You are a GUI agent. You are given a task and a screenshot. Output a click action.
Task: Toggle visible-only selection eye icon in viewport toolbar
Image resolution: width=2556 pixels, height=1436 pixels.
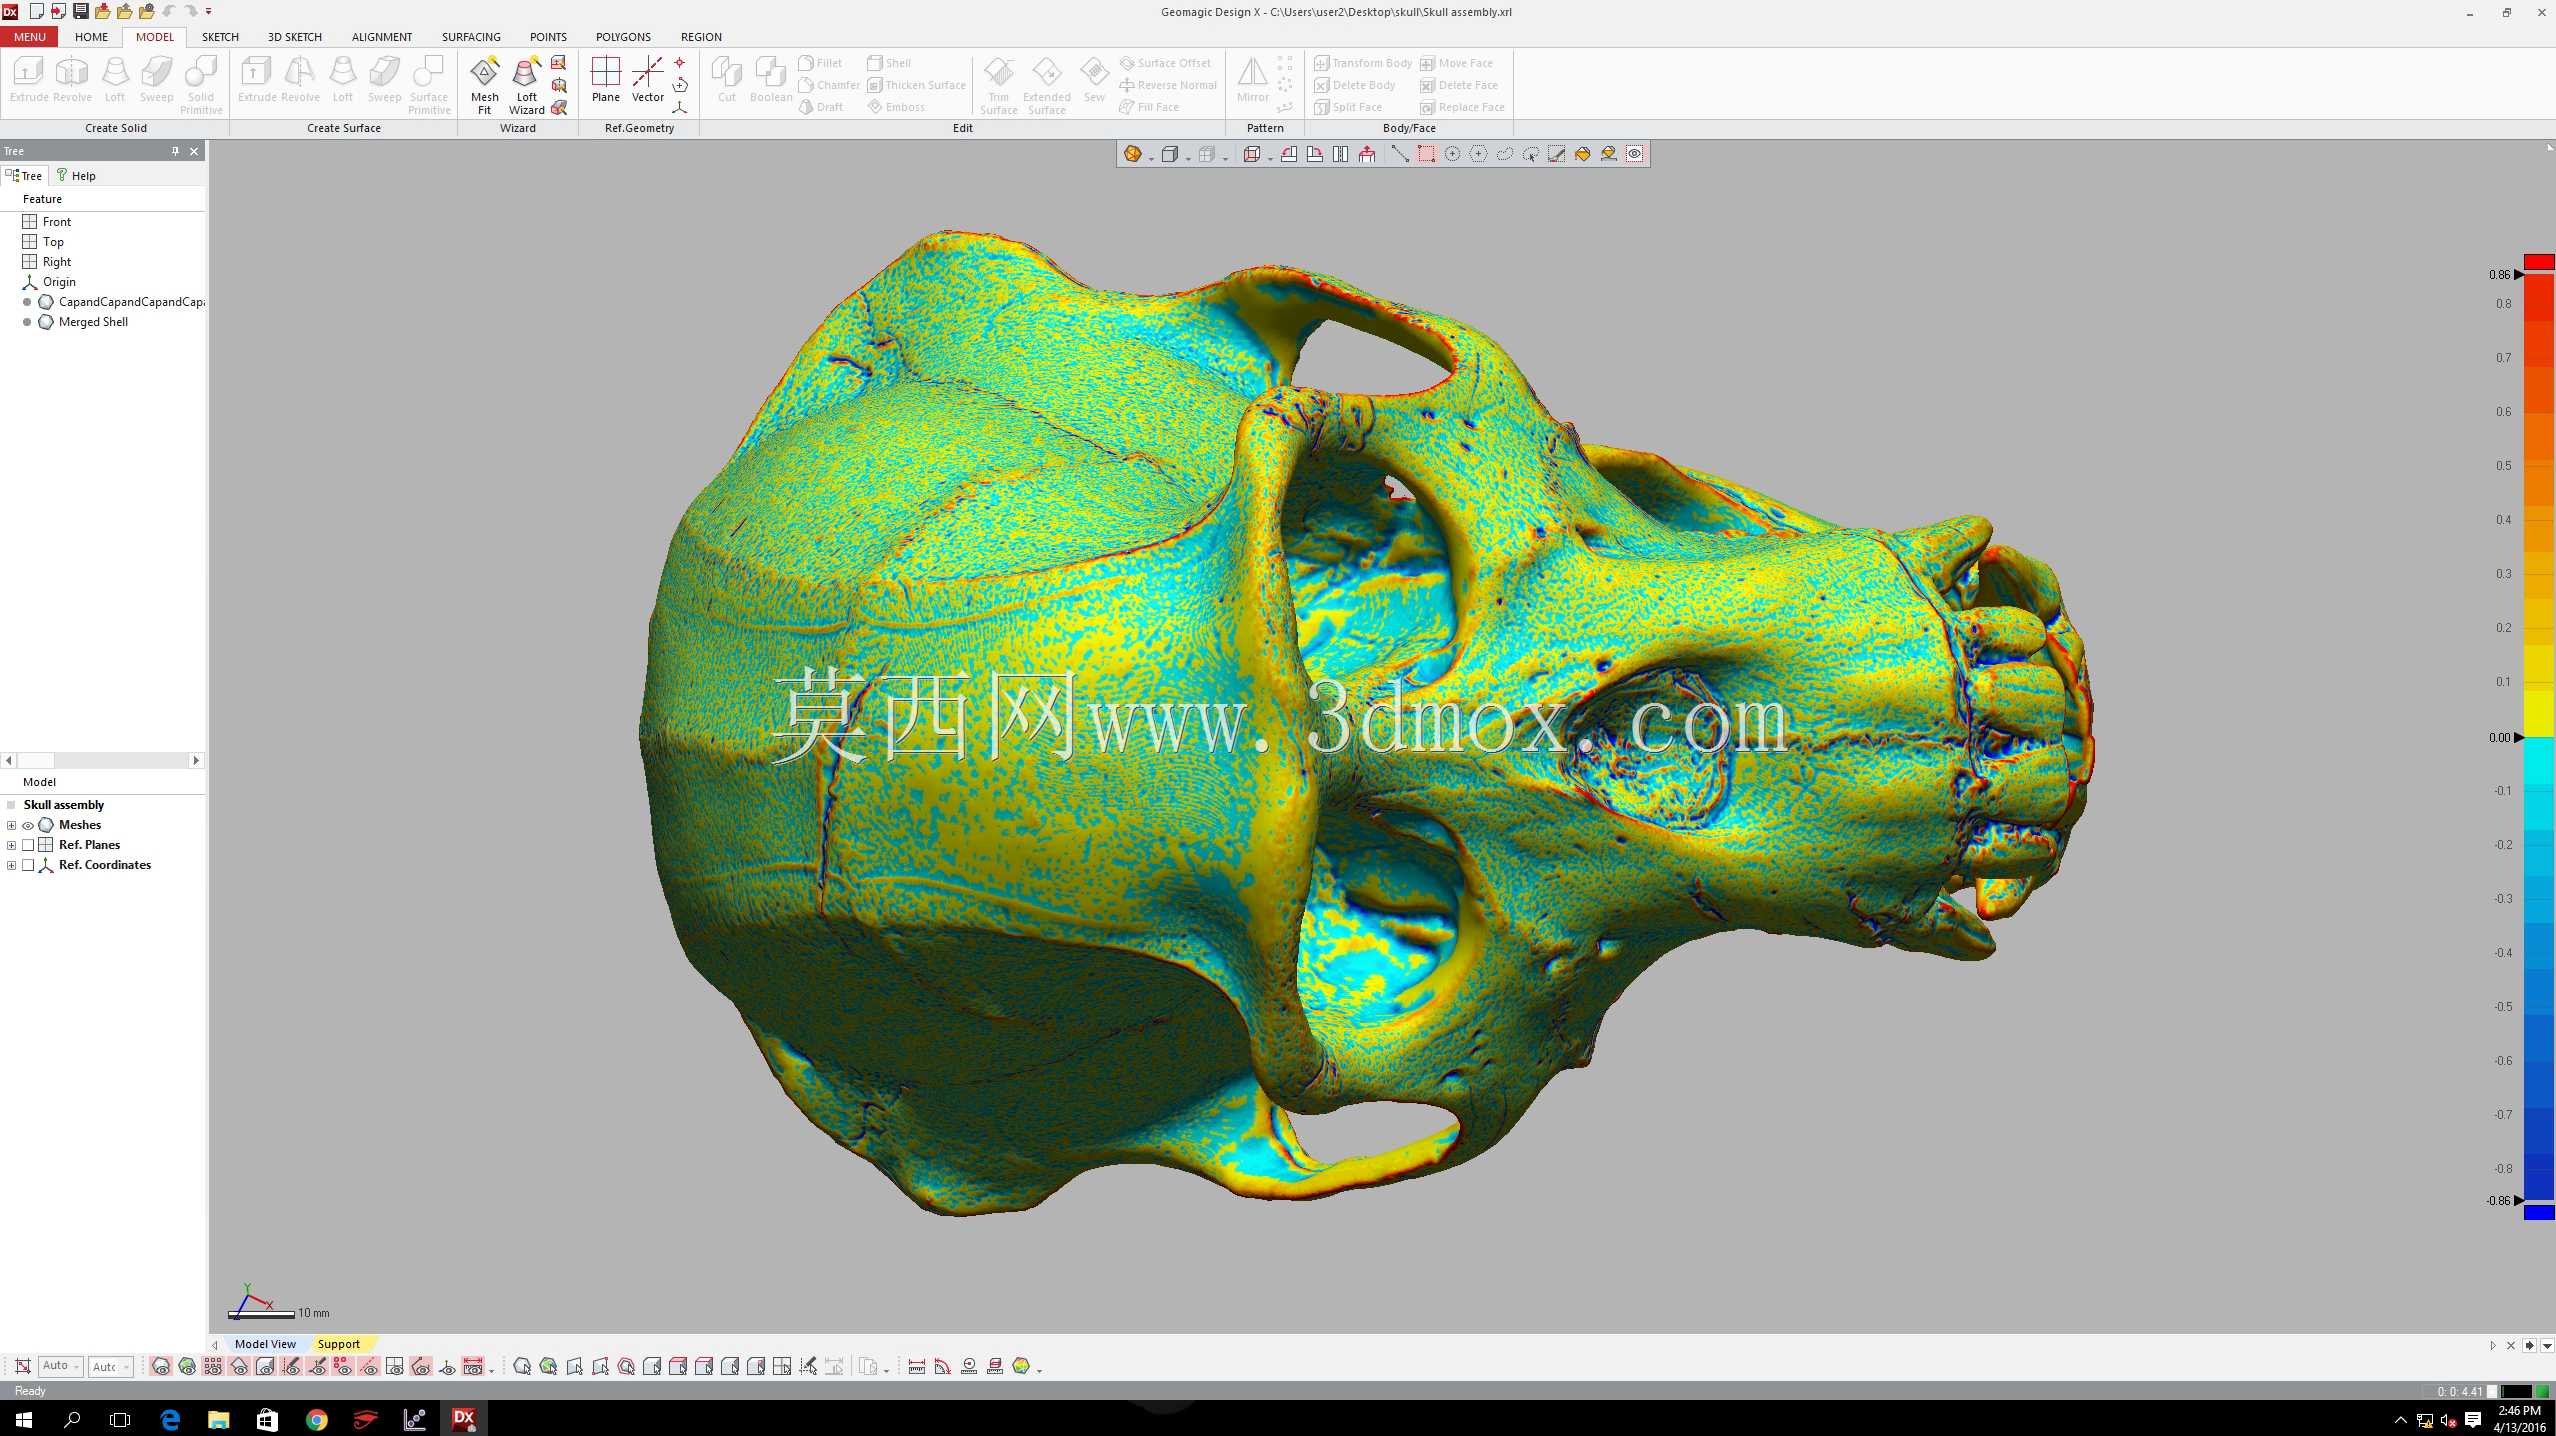pyautogui.click(x=1634, y=154)
